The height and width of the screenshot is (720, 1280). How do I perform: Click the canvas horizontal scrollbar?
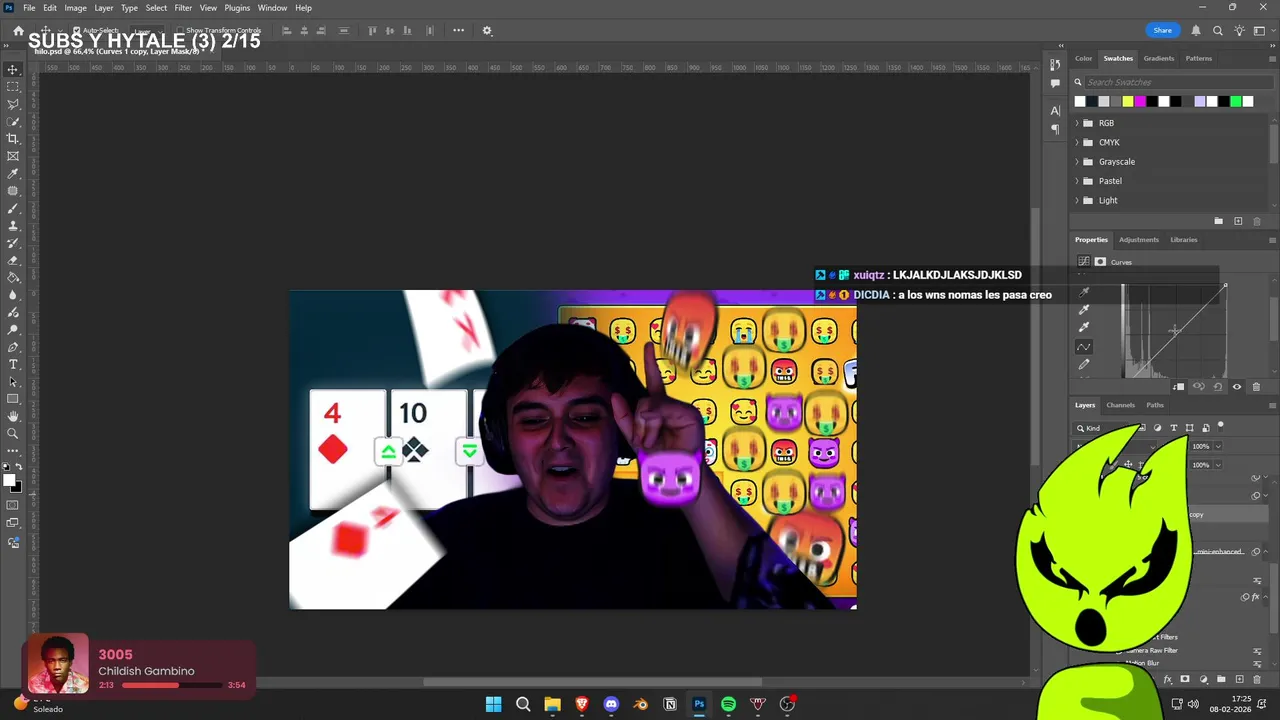(x=592, y=683)
